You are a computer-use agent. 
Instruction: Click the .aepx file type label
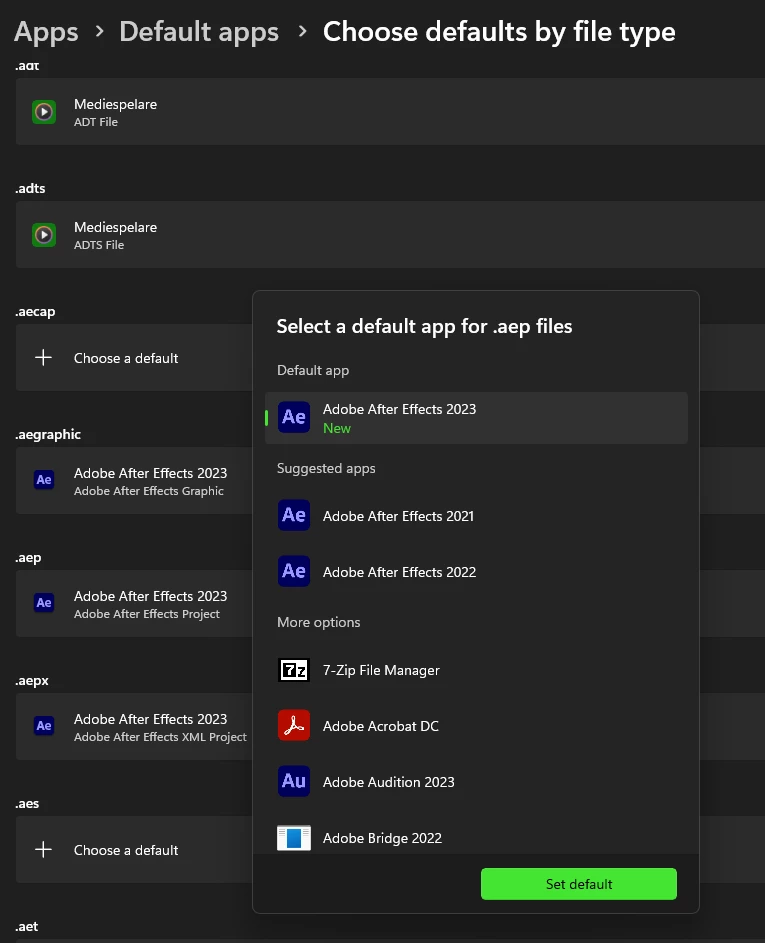click(31, 681)
